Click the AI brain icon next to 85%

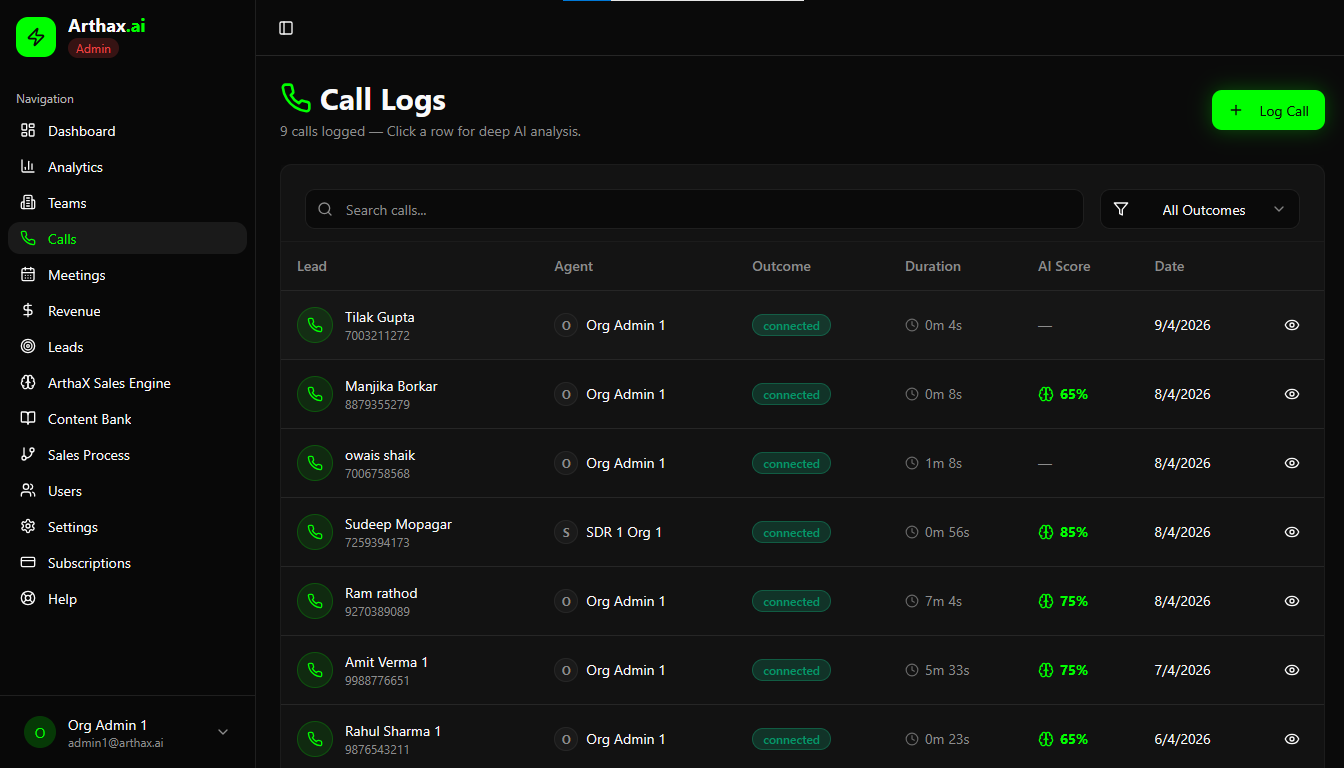coord(1046,533)
